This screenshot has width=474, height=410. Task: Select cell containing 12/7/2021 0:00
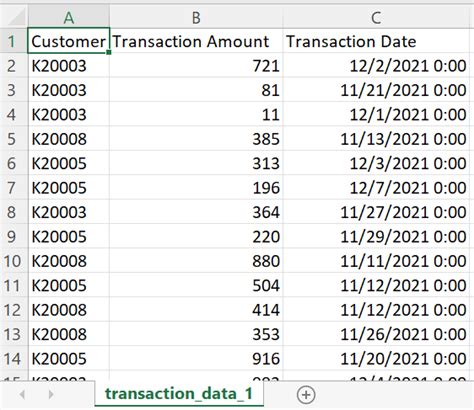click(x=376, y=187)
